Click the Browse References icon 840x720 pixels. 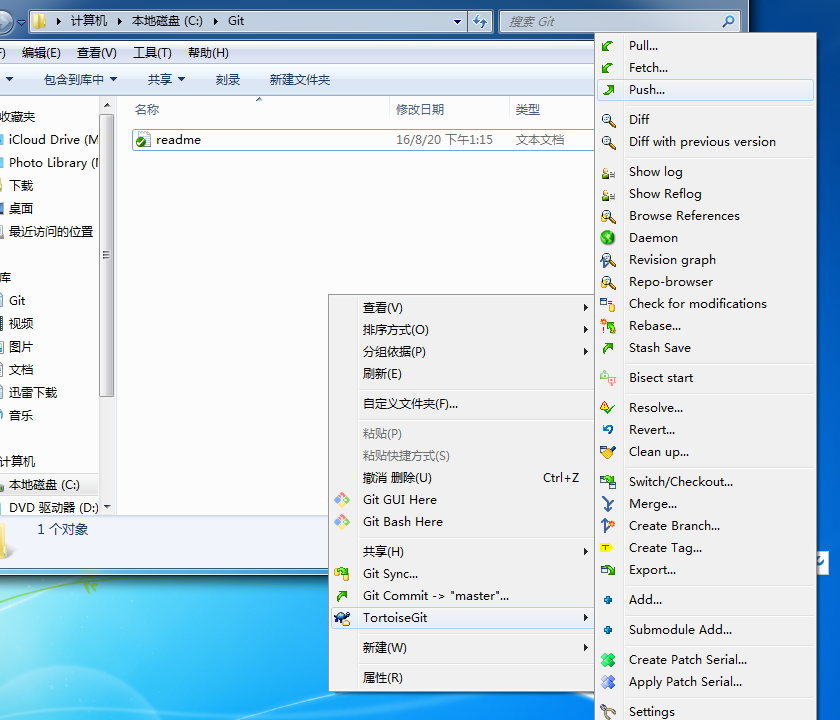coord(608,216)
